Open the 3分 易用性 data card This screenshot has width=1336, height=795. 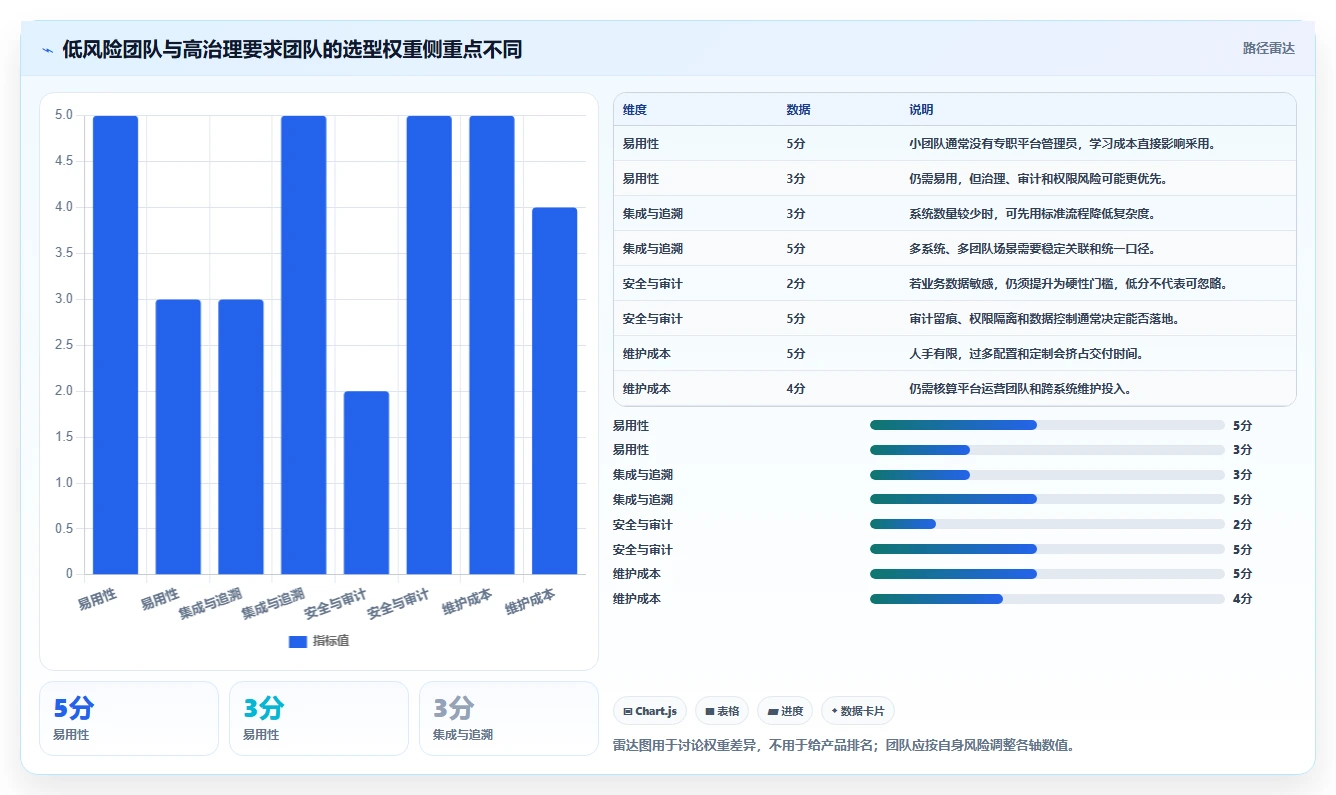319,718
